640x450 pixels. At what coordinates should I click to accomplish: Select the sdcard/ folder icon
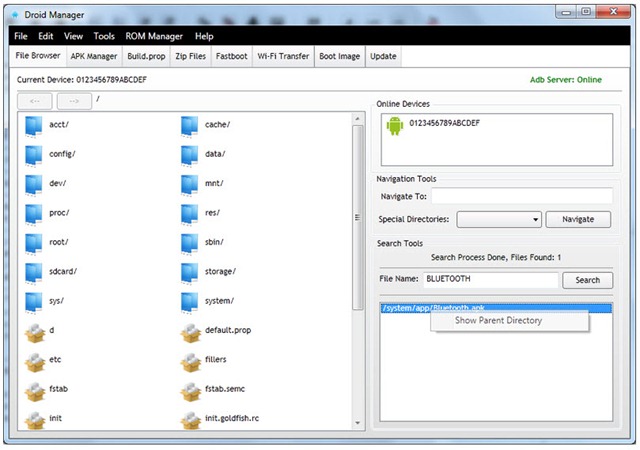pyautogui.click(x=33, y=273)
